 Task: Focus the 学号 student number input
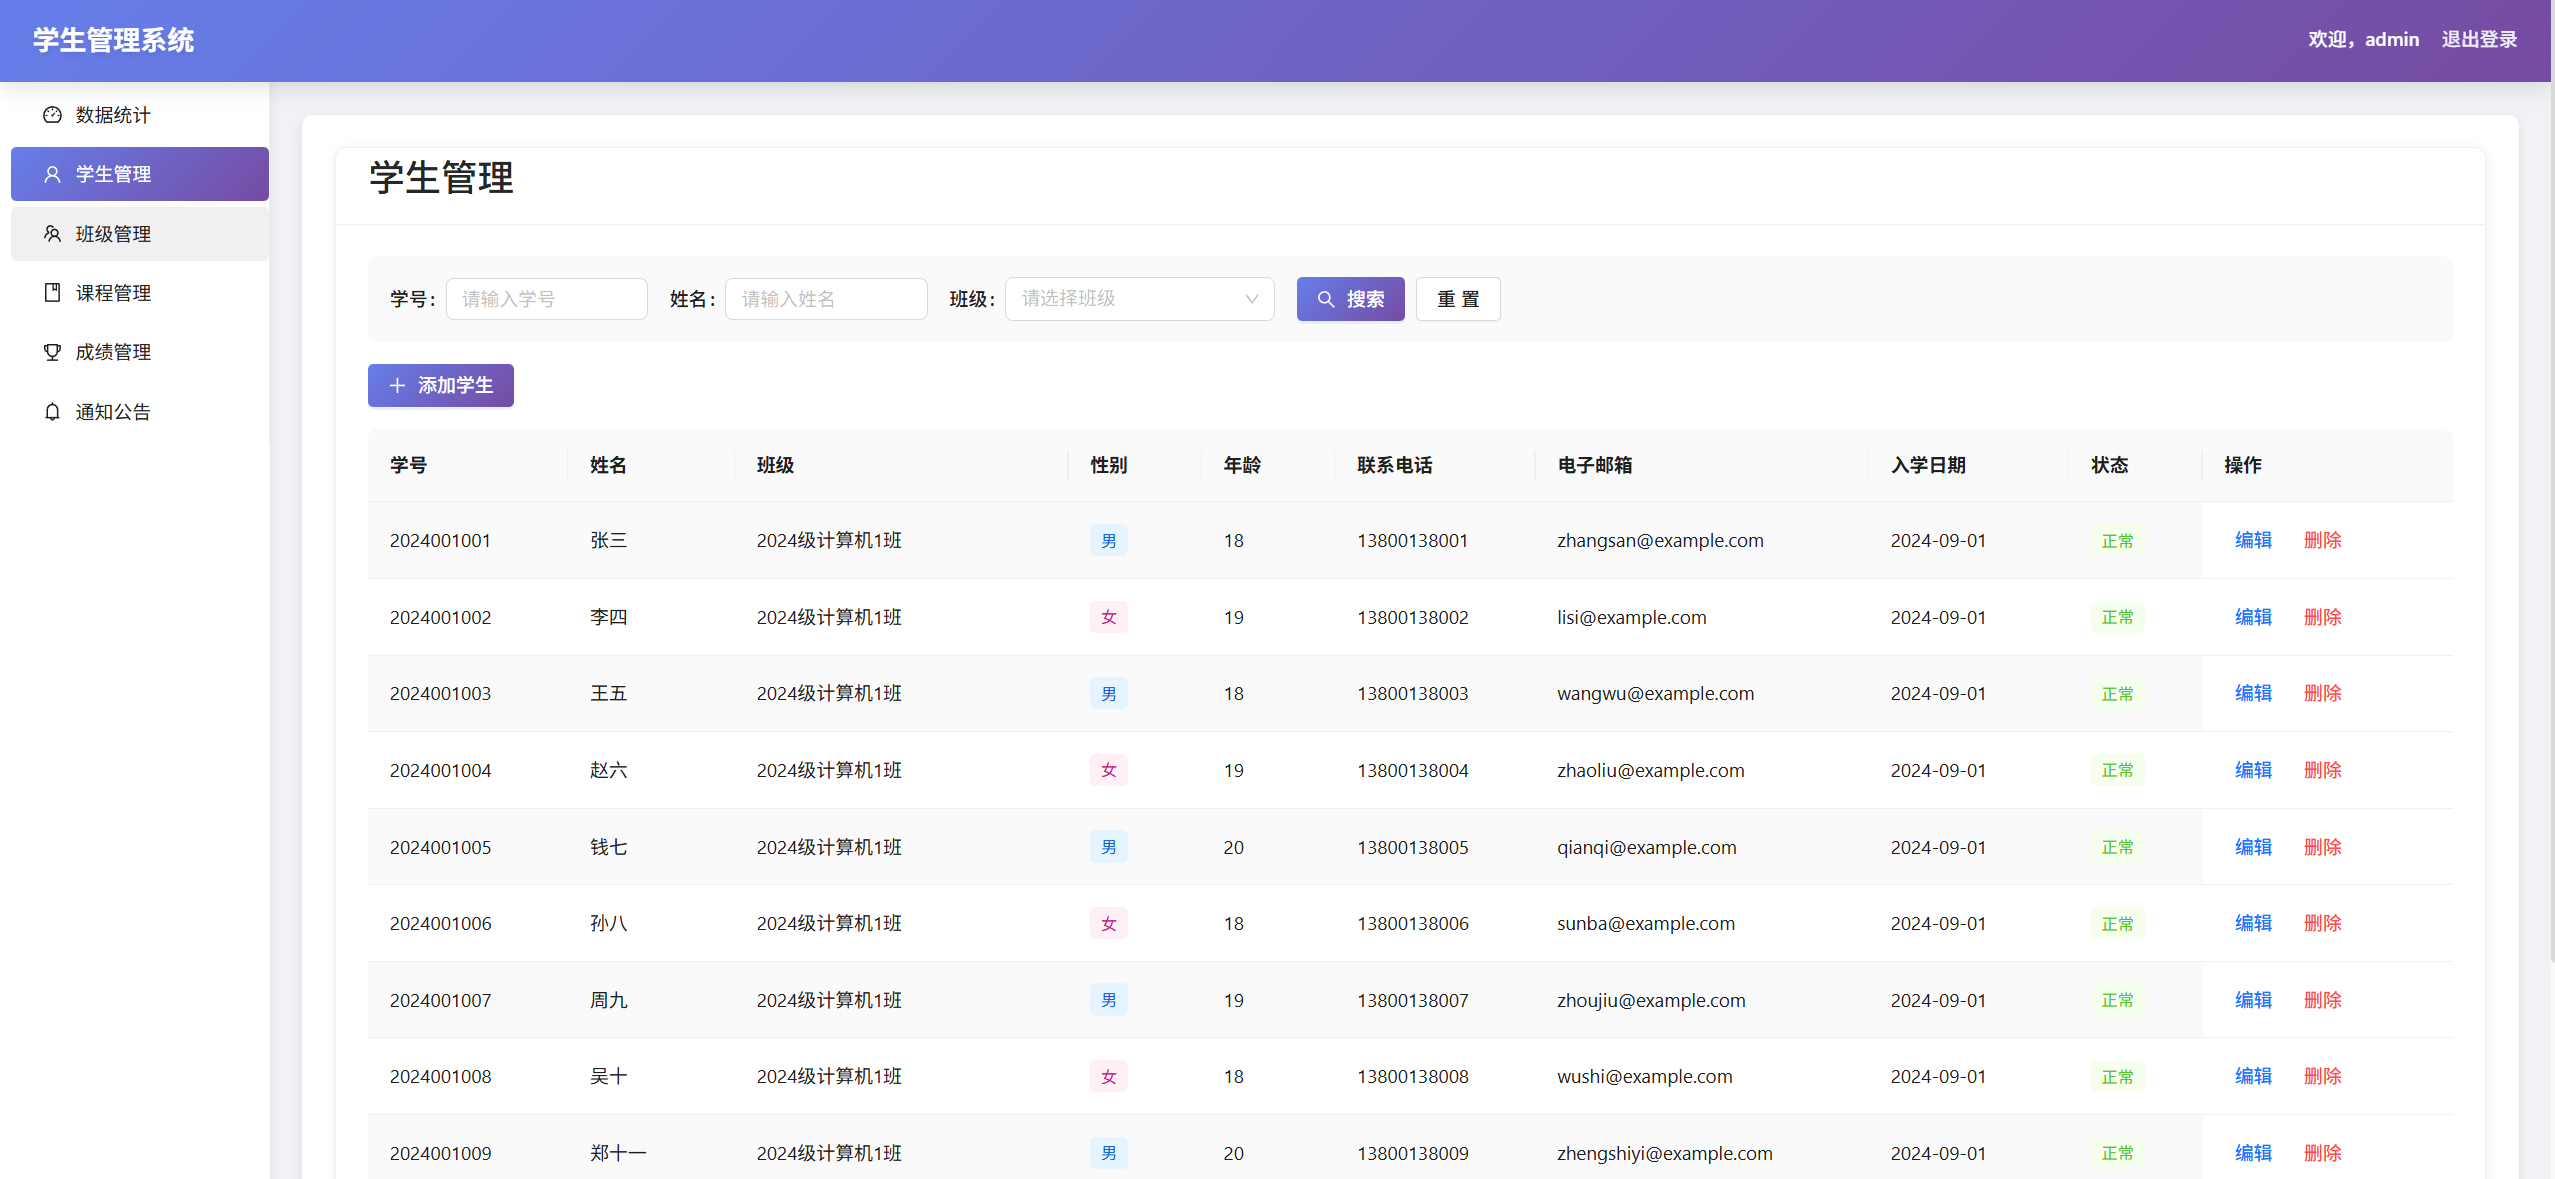click(547, 299)
